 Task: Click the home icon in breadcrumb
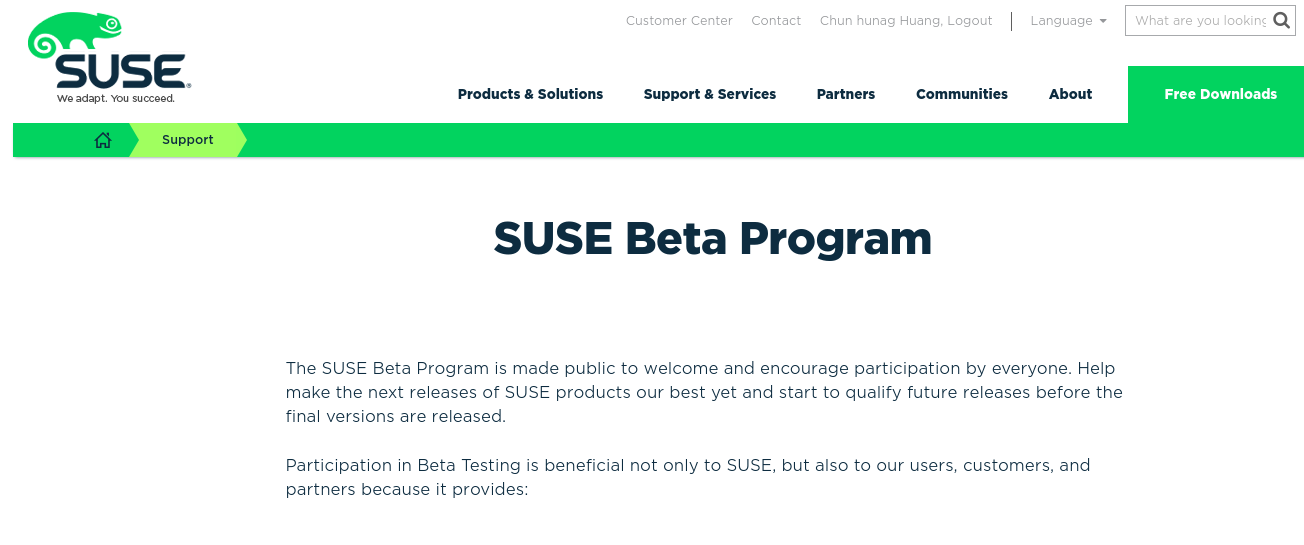click(x=103, y=140)
